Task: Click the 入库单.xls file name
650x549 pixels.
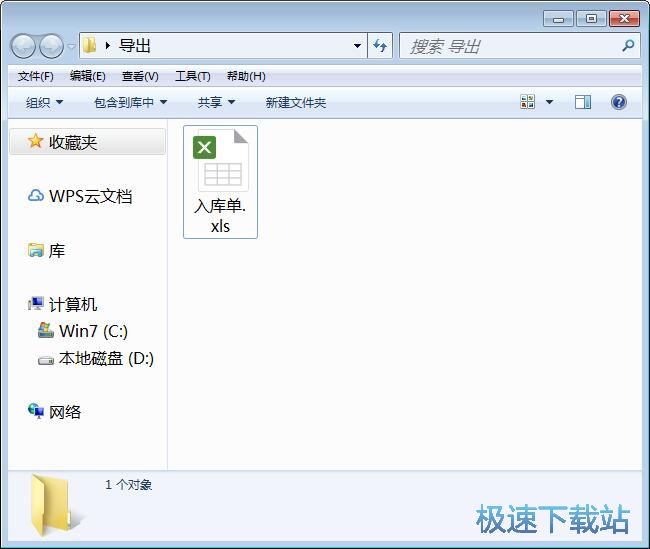Action: [220, 216]
